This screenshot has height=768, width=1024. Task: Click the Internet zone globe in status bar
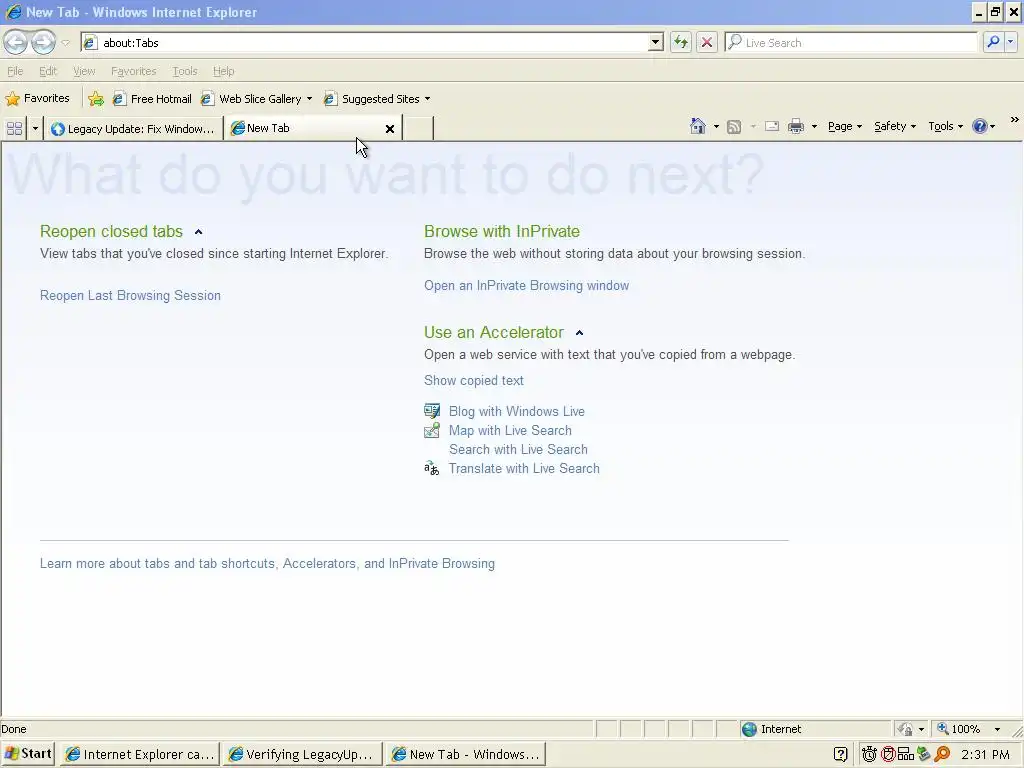750,729
